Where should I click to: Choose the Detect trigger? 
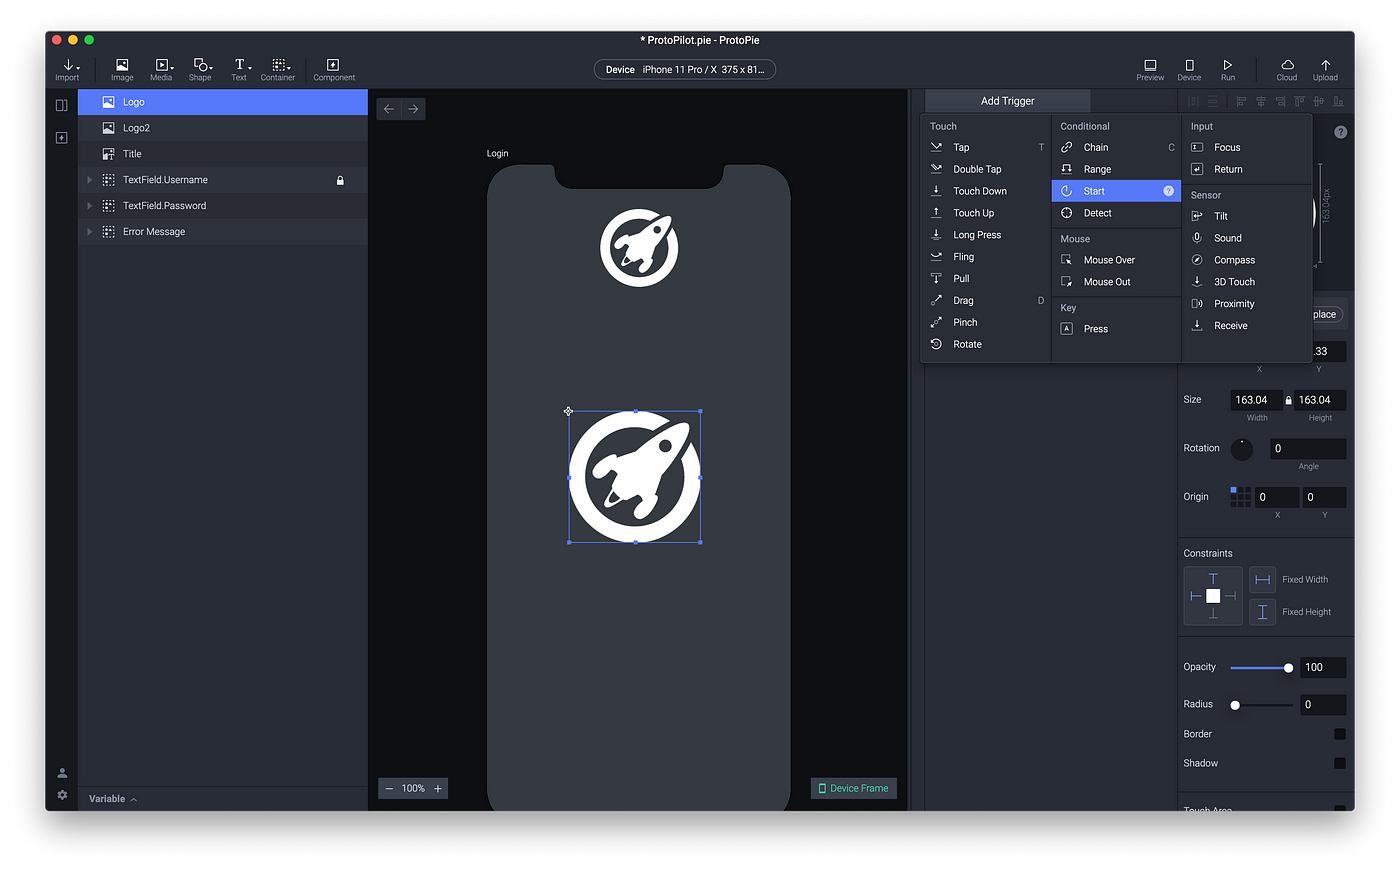click(x=1116, y=213)
